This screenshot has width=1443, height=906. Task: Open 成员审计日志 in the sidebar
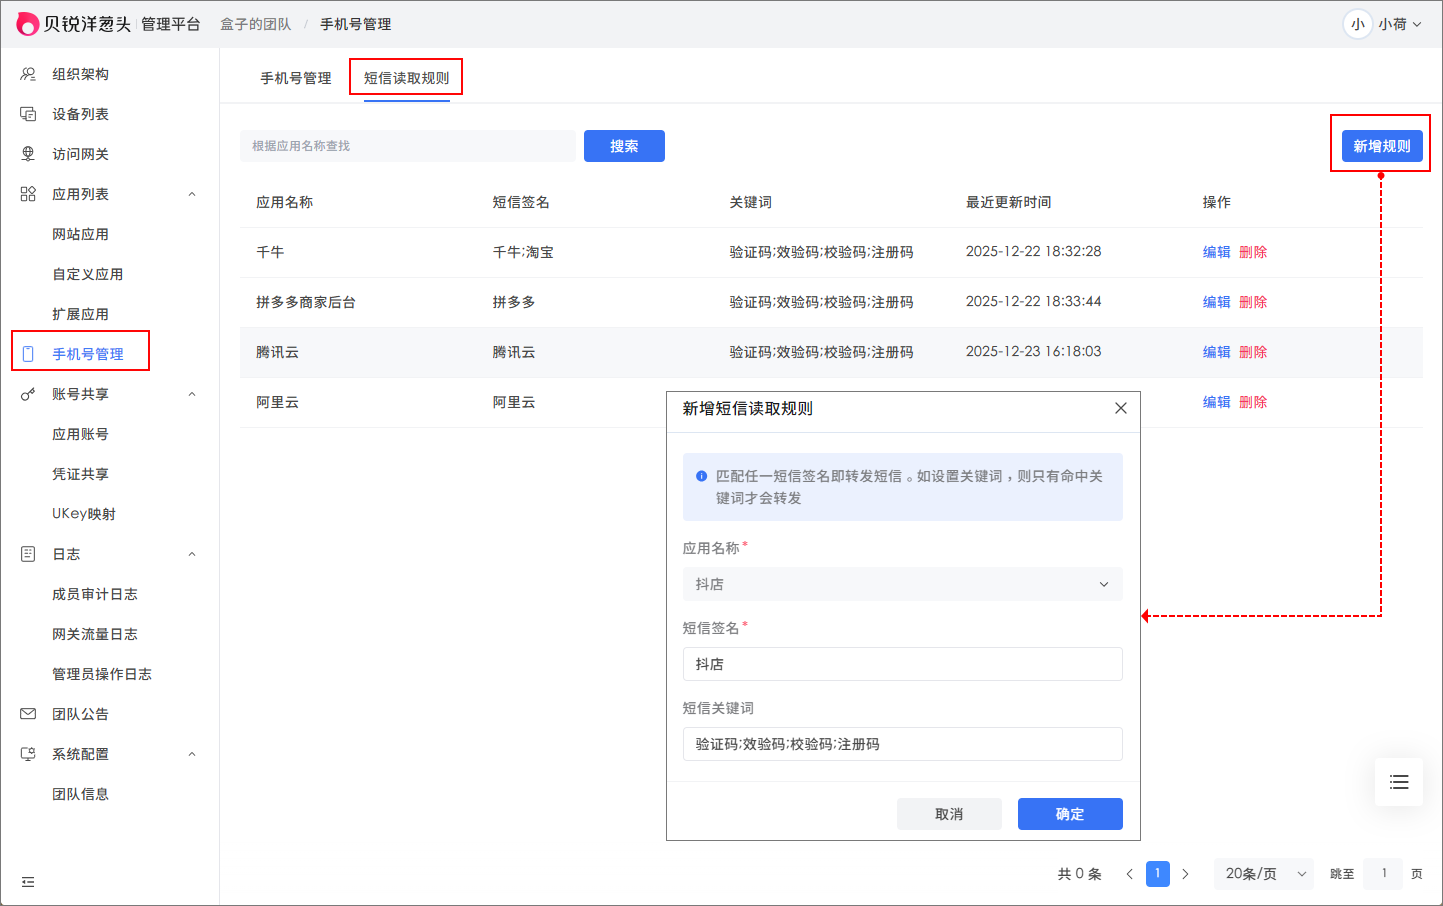point(95,594)
